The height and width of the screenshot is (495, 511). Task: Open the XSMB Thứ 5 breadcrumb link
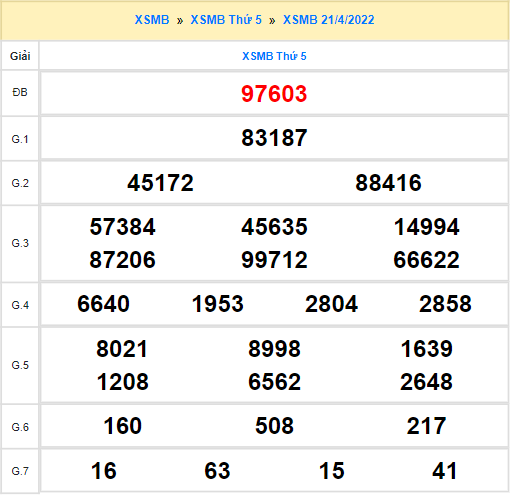(x=226, y=20)
